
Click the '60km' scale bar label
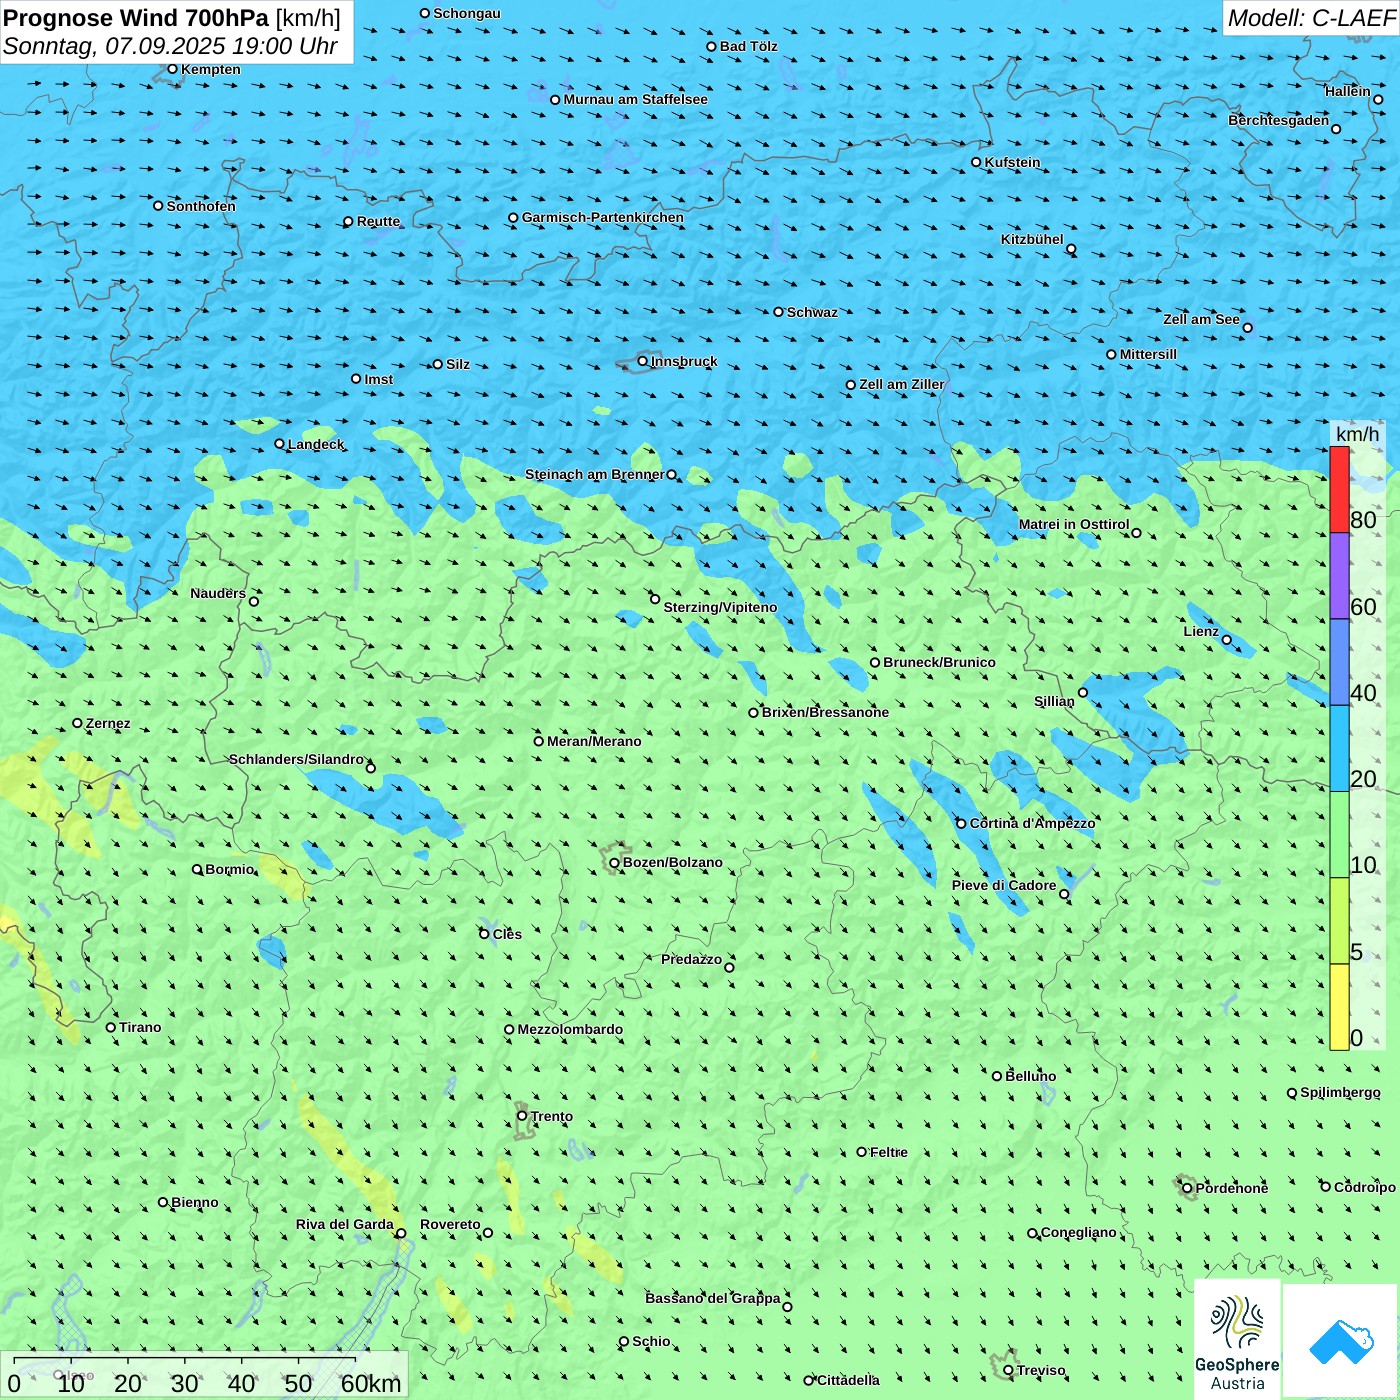(x=371, y=1383)
